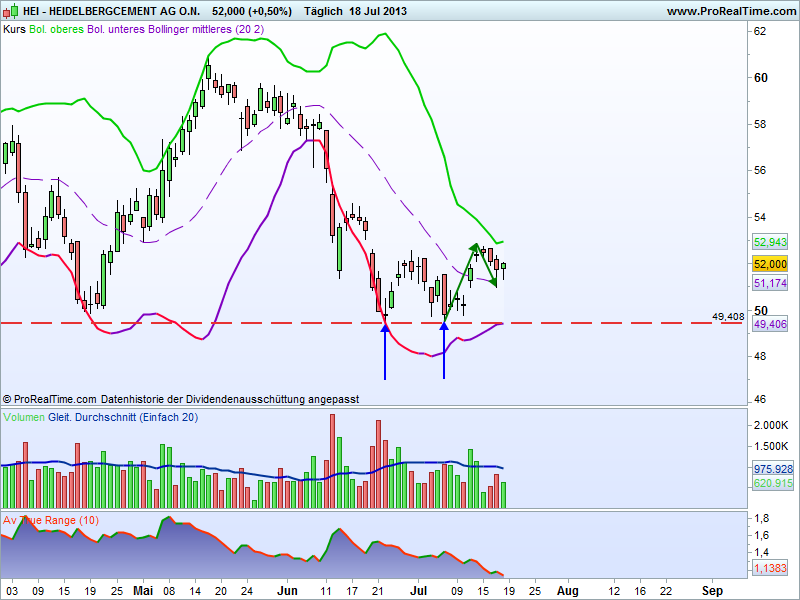Click the blue 975.928 volume average value
The width and height of the screenshot is (800, 600).
tap(773, 468)
